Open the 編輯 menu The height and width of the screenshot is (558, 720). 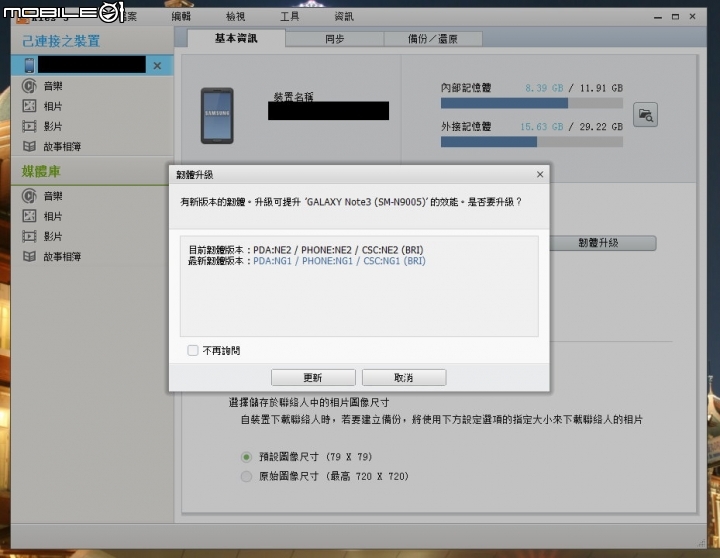[181, 17]
